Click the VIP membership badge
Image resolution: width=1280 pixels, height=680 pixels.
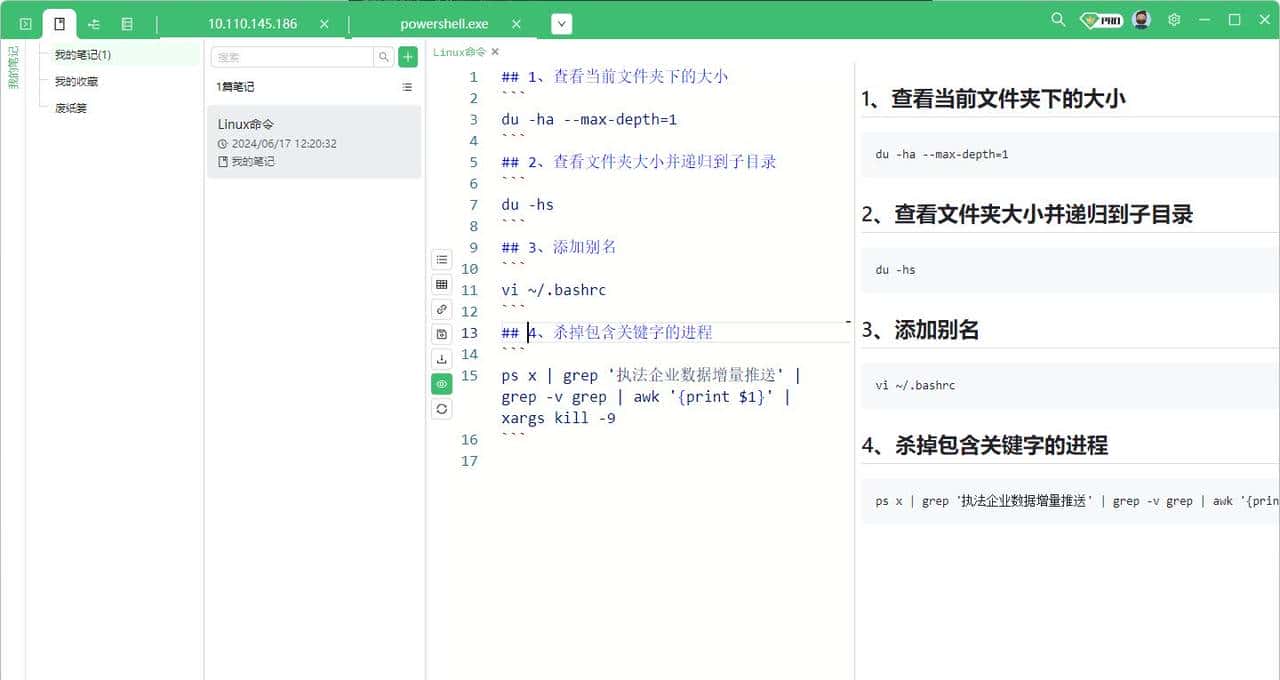[1100, 19]
